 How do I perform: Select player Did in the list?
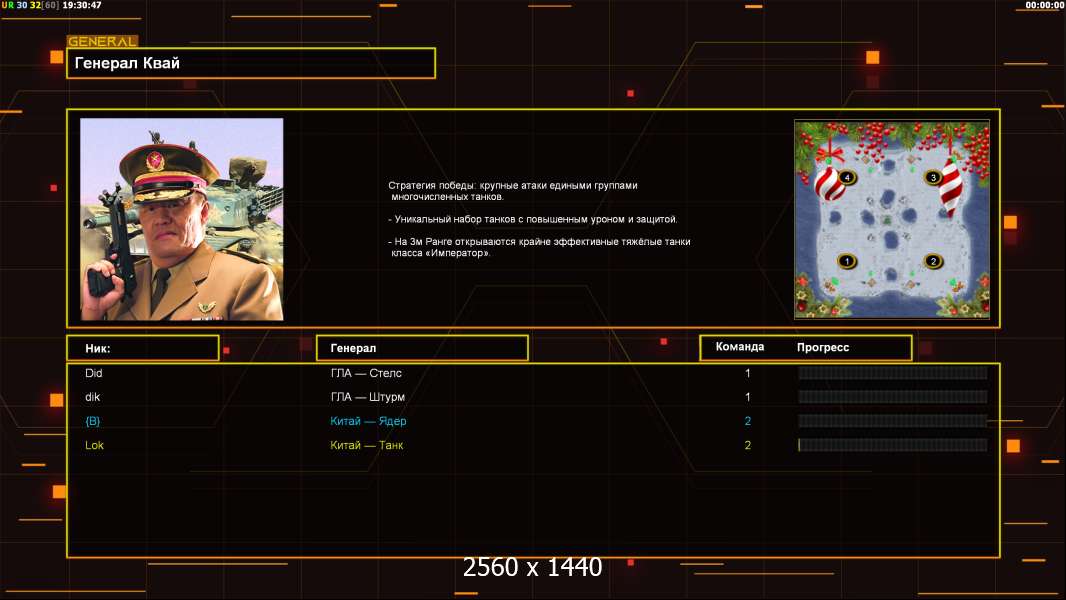coord(94,373)
